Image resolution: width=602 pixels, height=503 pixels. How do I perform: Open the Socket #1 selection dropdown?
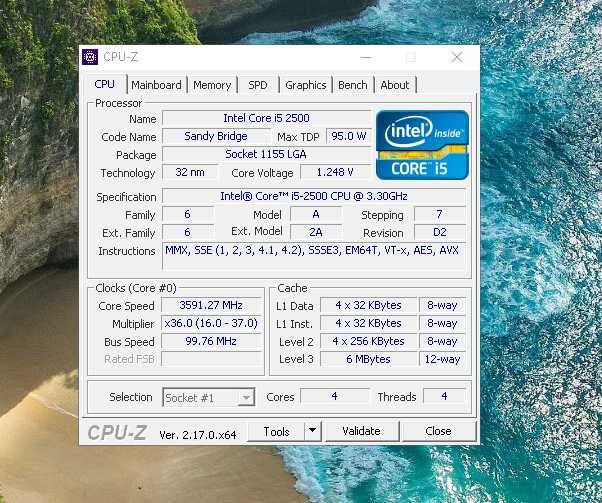click(208, 397)
